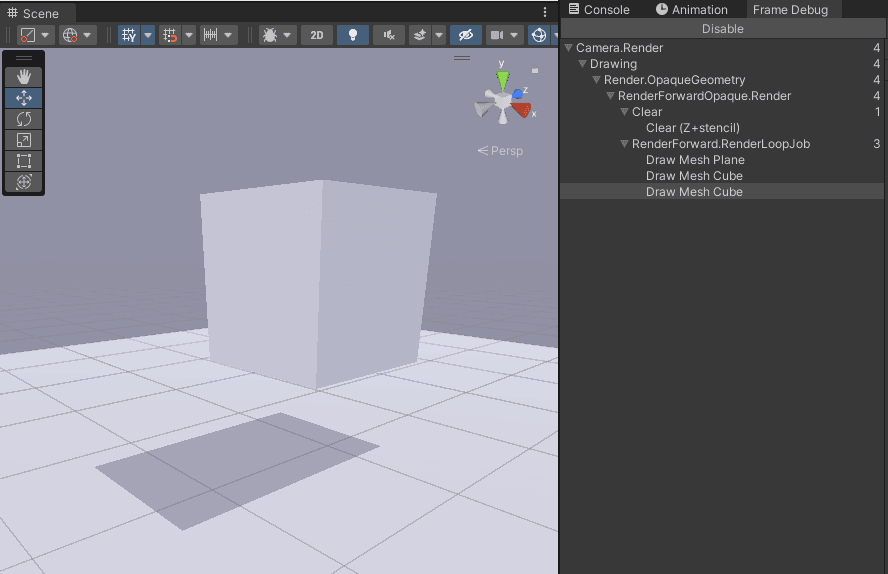Open scene camera settings dropdown
888x574 pixels.
click(504, 35)
